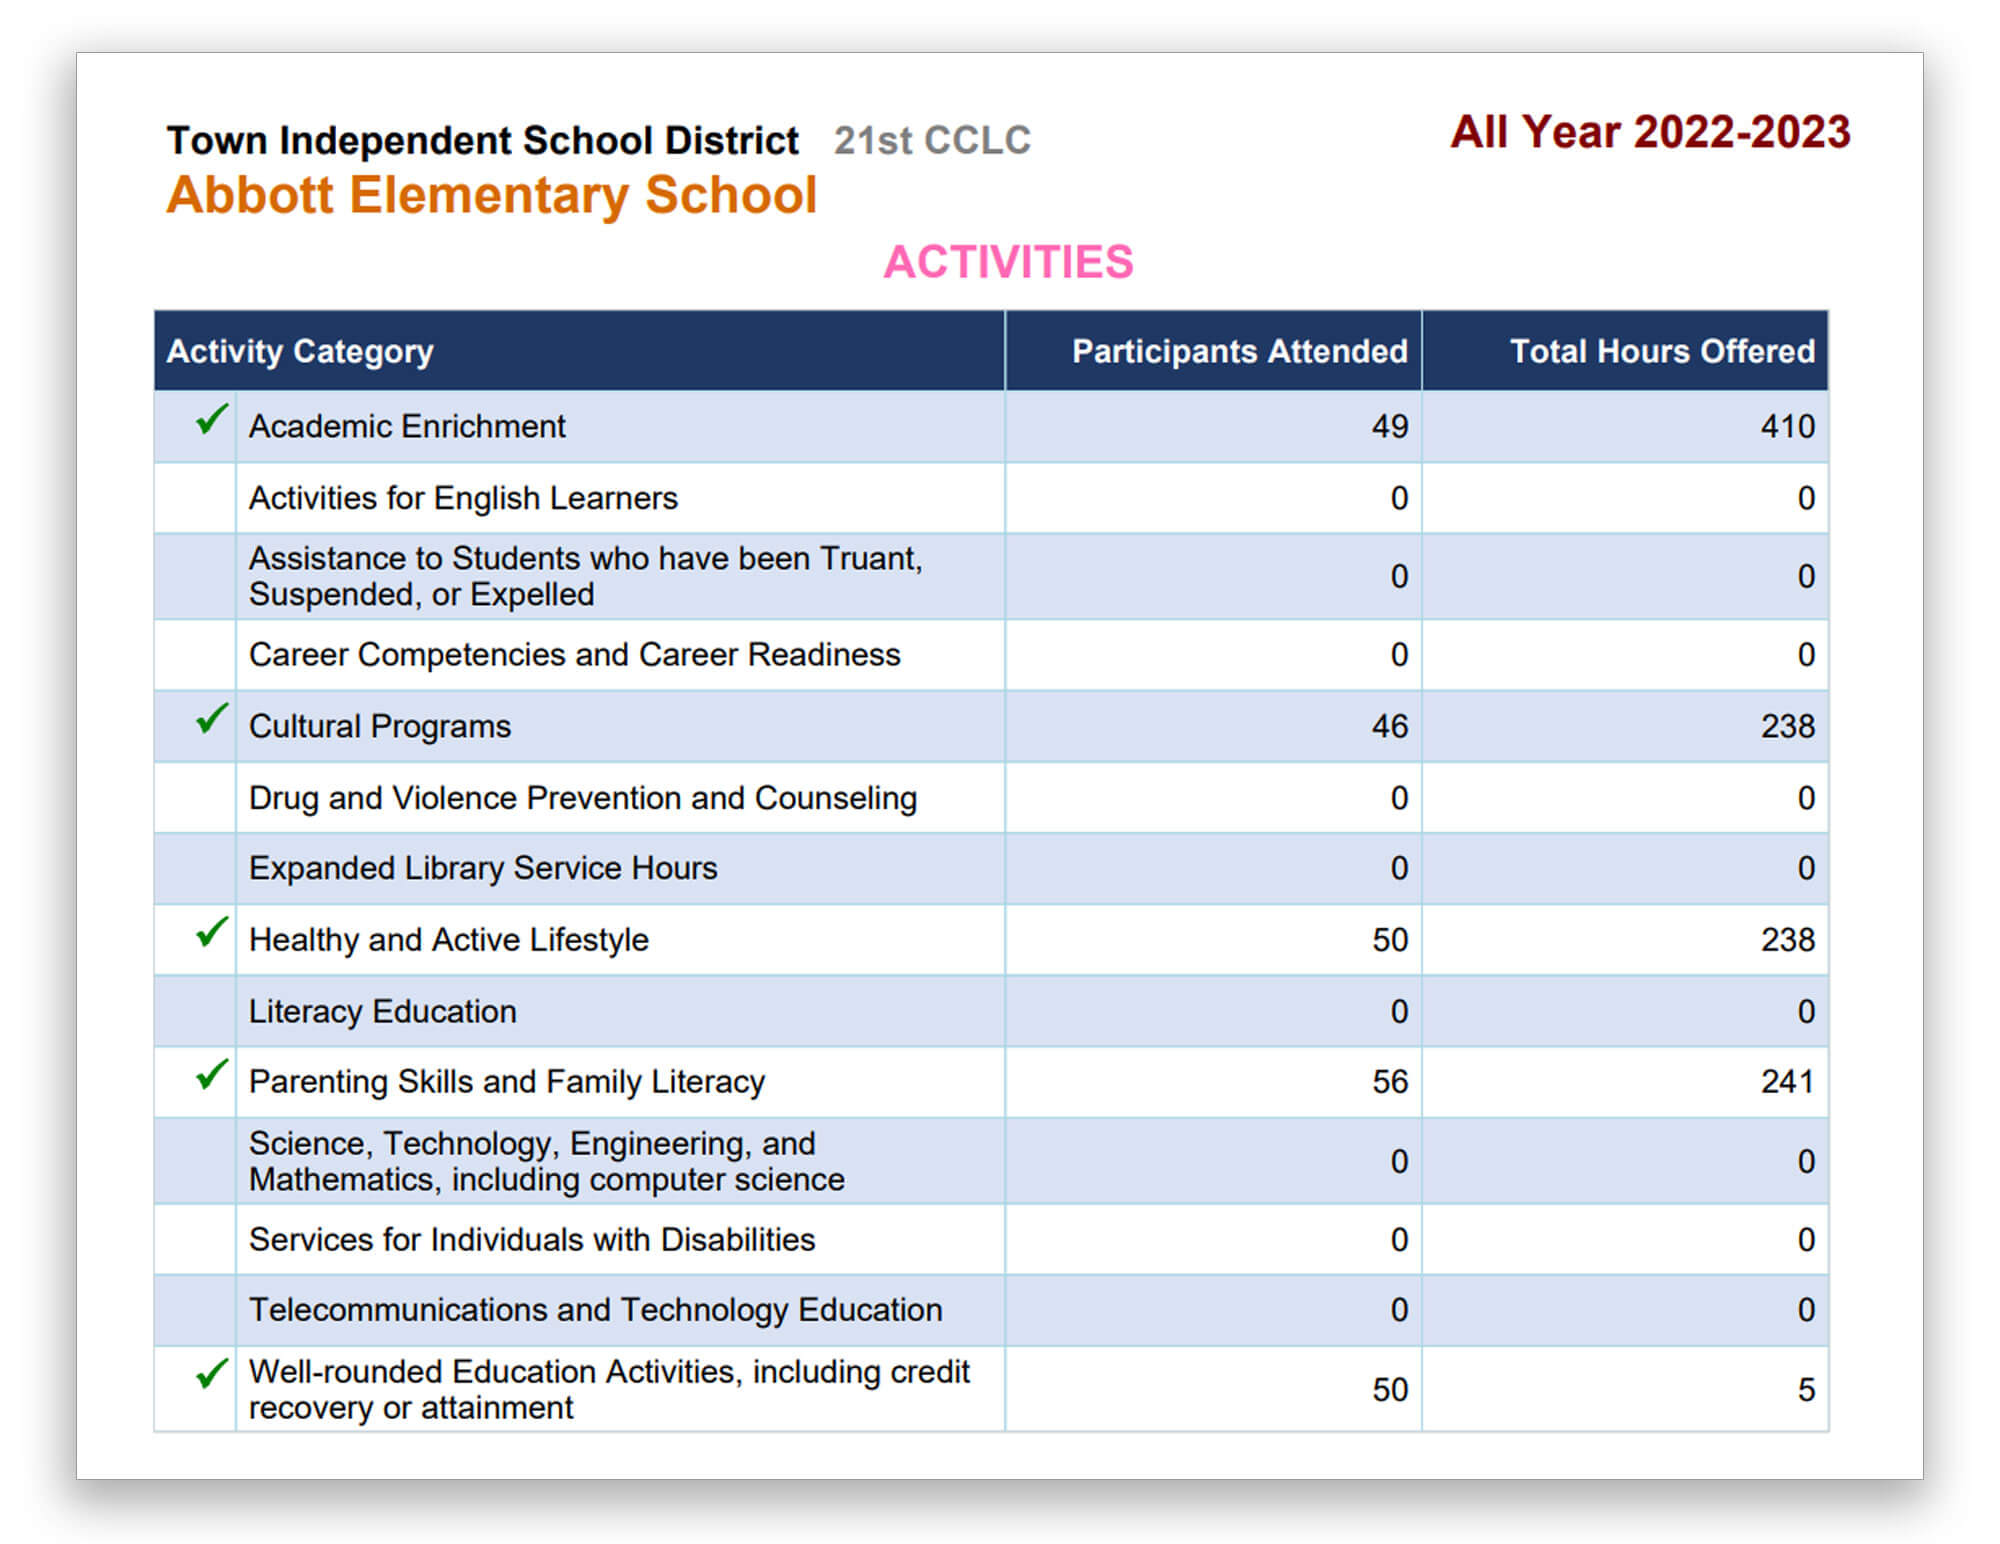Click the Participants Attended column header
Viewport: 2000px width, 1544px height.
pyautogui.click(x=1238, y=351)
